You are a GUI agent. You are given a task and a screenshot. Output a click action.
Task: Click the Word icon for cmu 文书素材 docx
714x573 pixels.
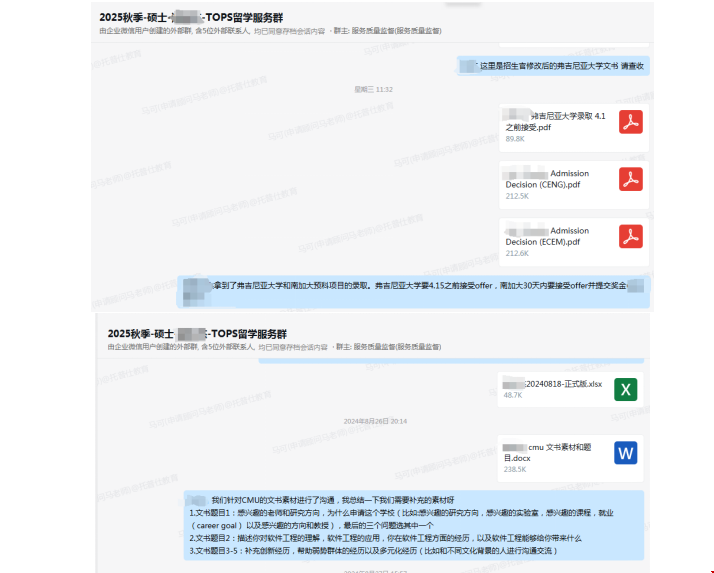(x=625, y=453)
